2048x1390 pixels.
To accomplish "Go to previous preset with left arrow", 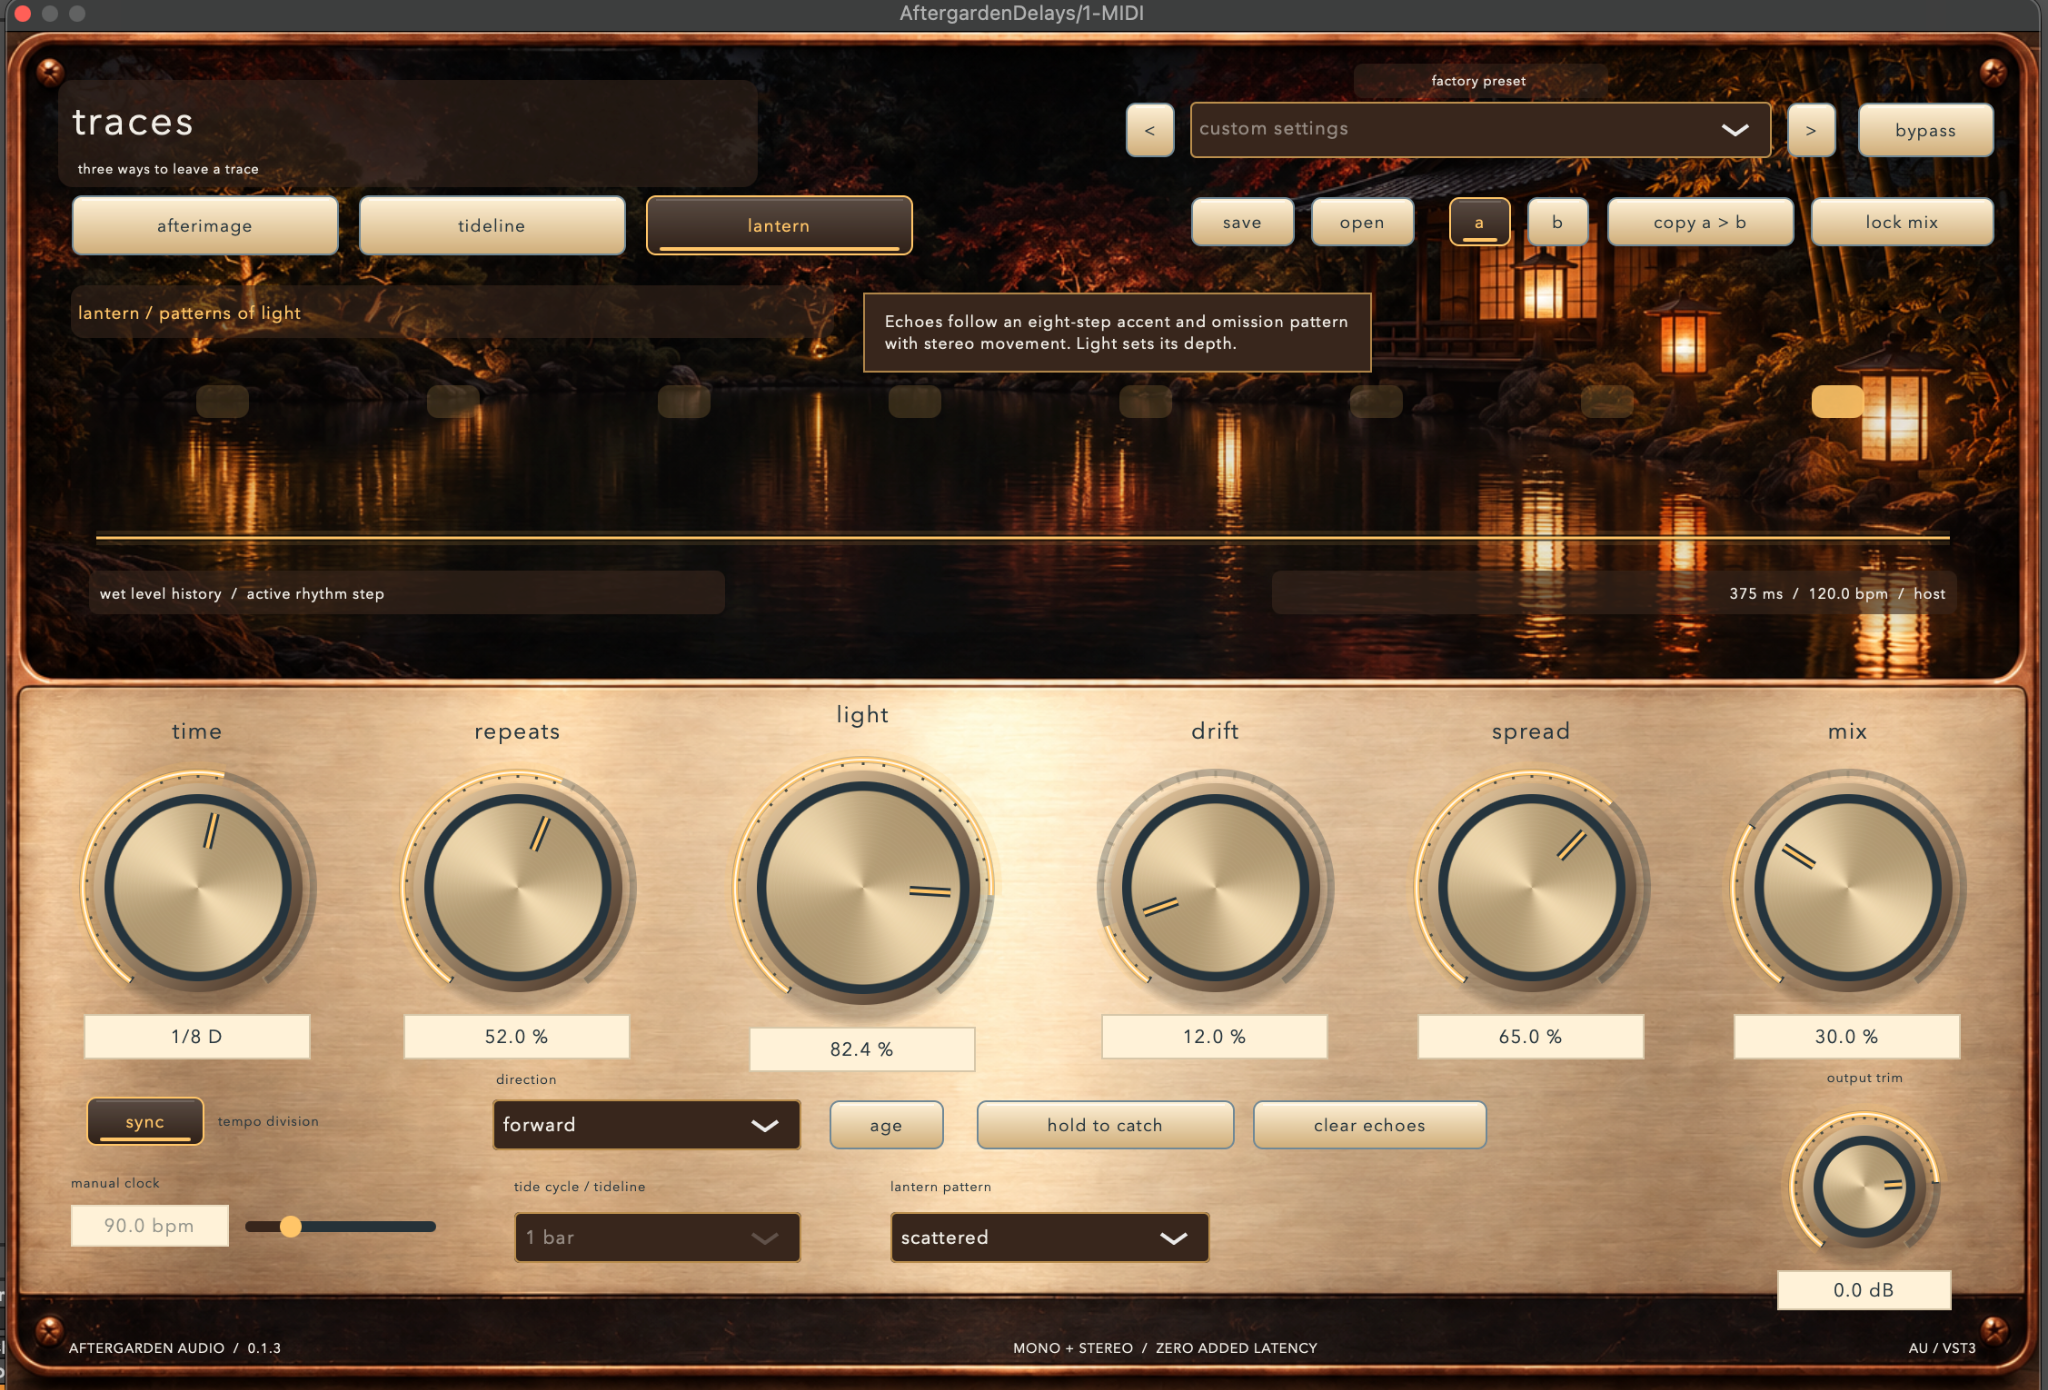I will pyautogui.click(x=1150, y=130).
